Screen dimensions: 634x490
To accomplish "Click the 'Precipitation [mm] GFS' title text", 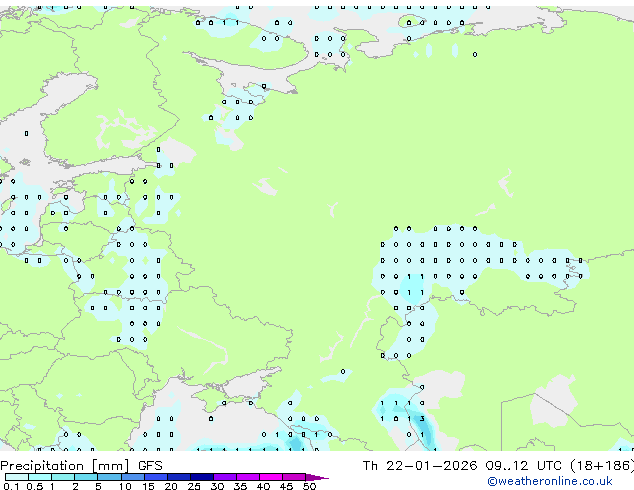I will (x=81, y=466).
